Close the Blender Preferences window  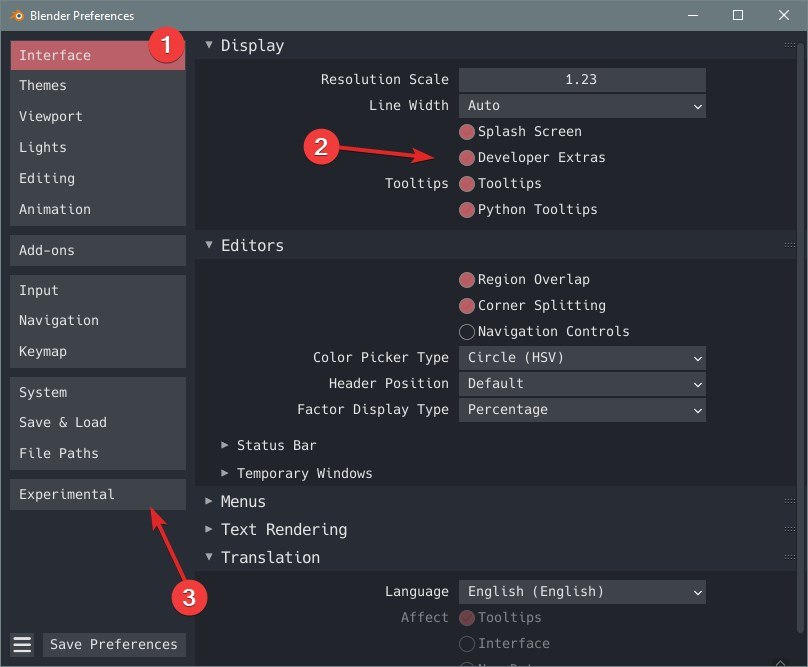784,15
